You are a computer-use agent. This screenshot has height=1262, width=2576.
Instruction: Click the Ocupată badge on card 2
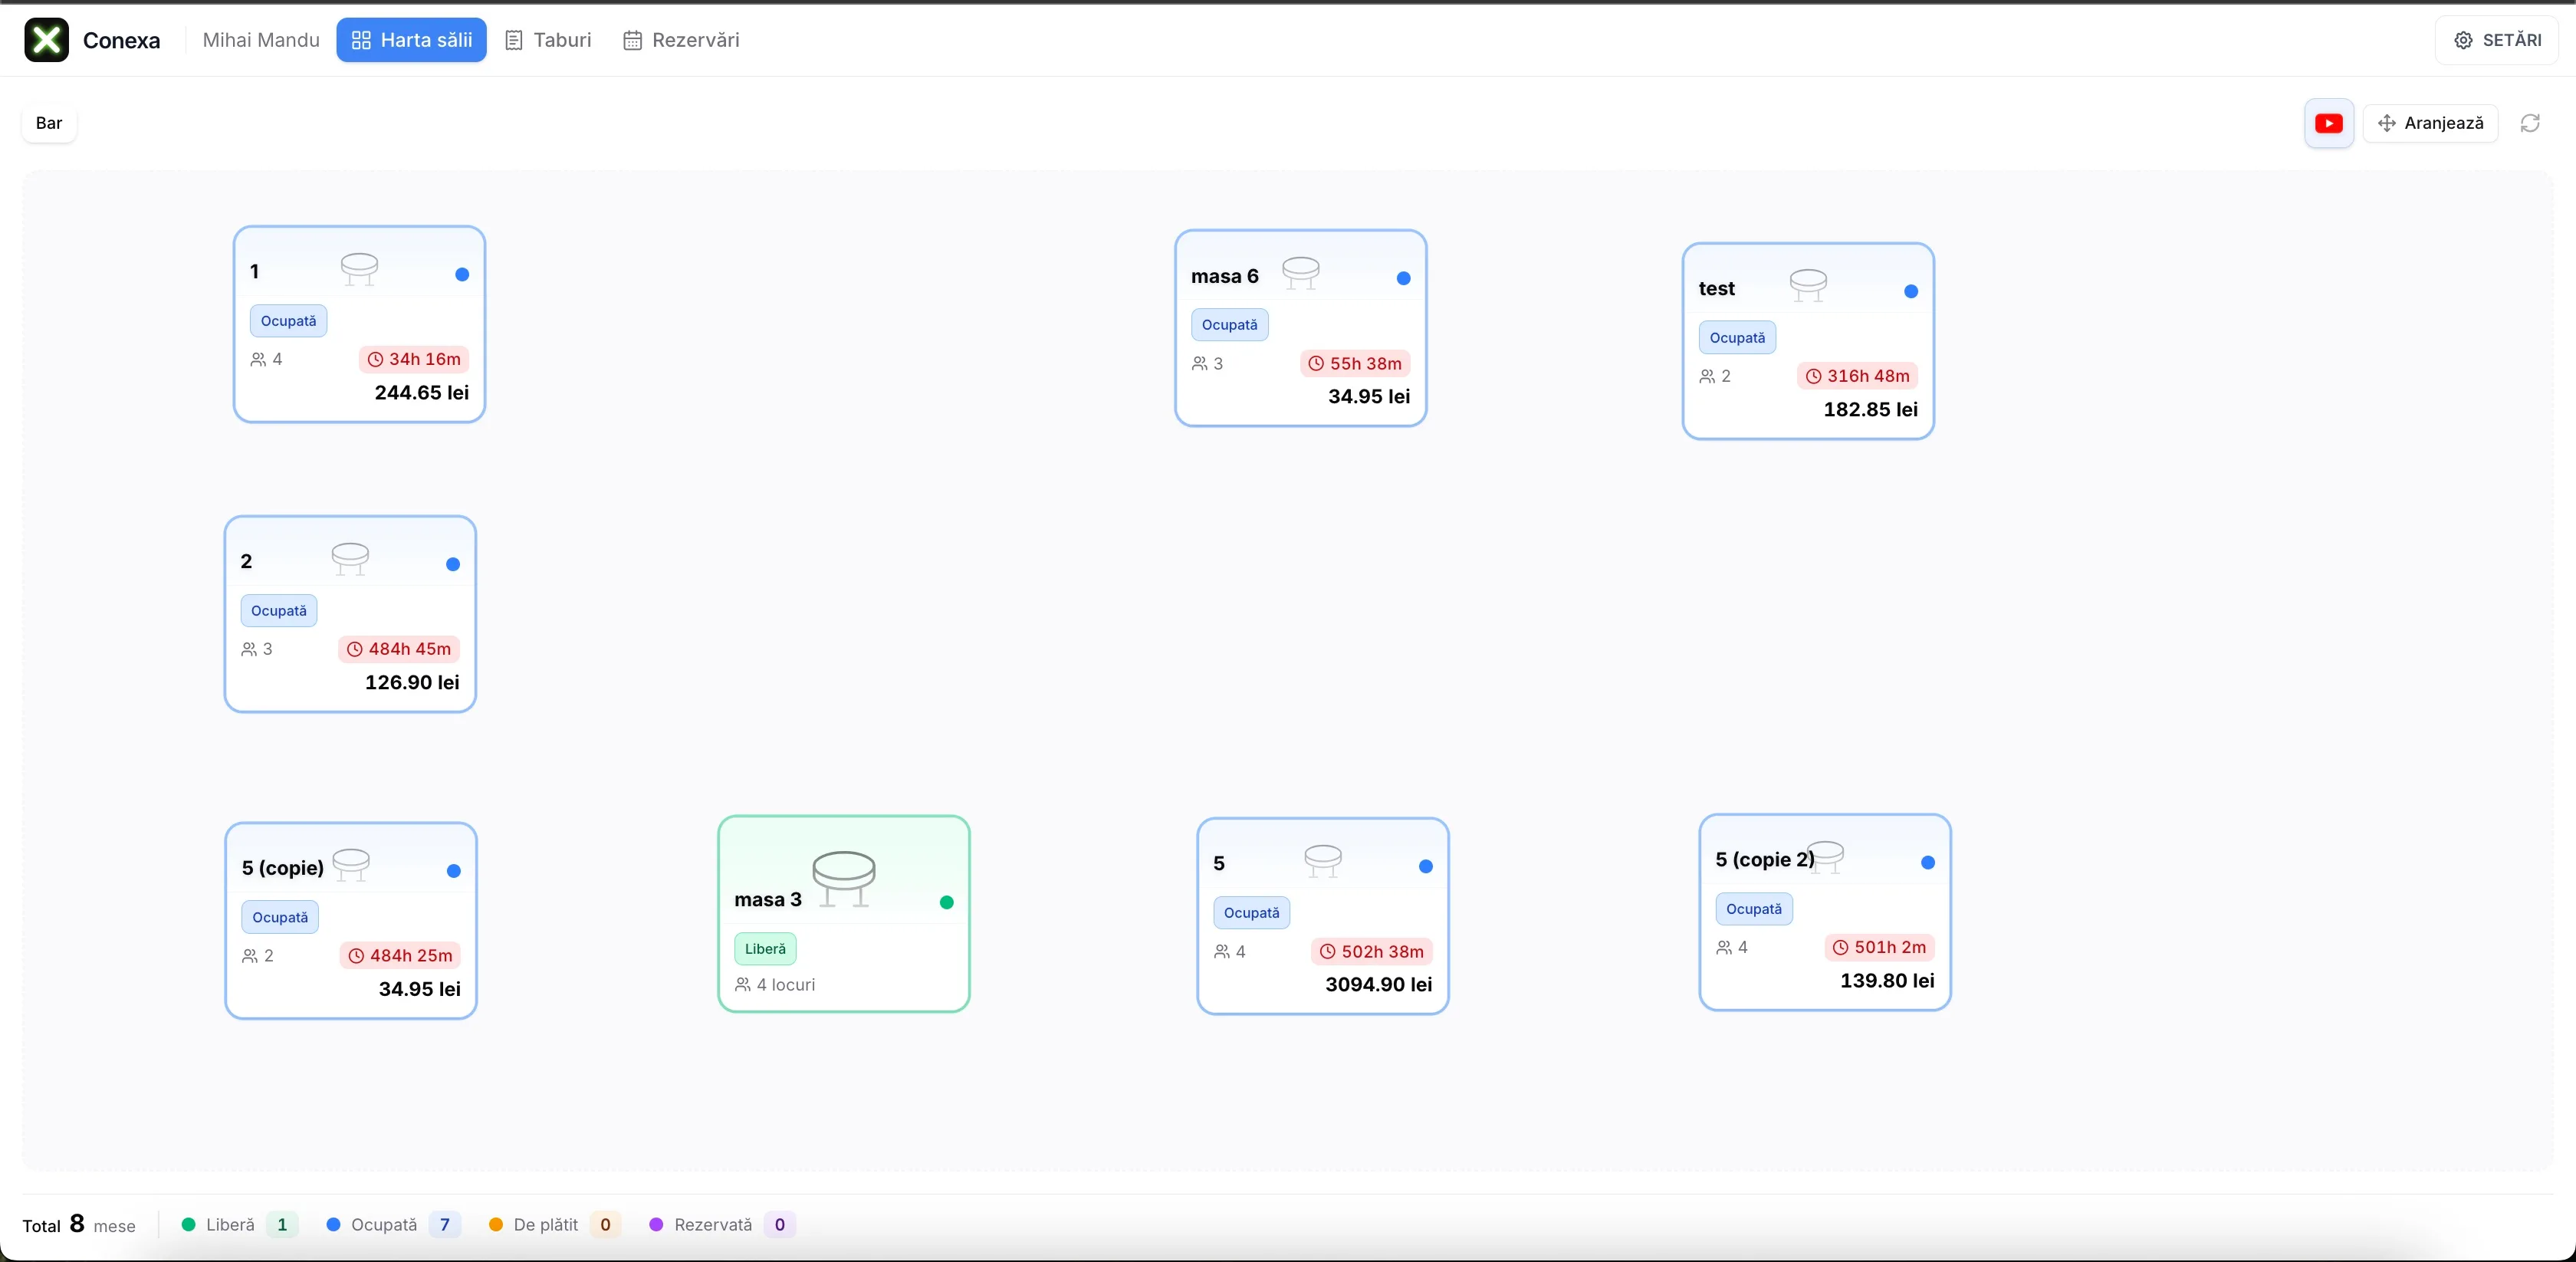(x=279, y=610)
